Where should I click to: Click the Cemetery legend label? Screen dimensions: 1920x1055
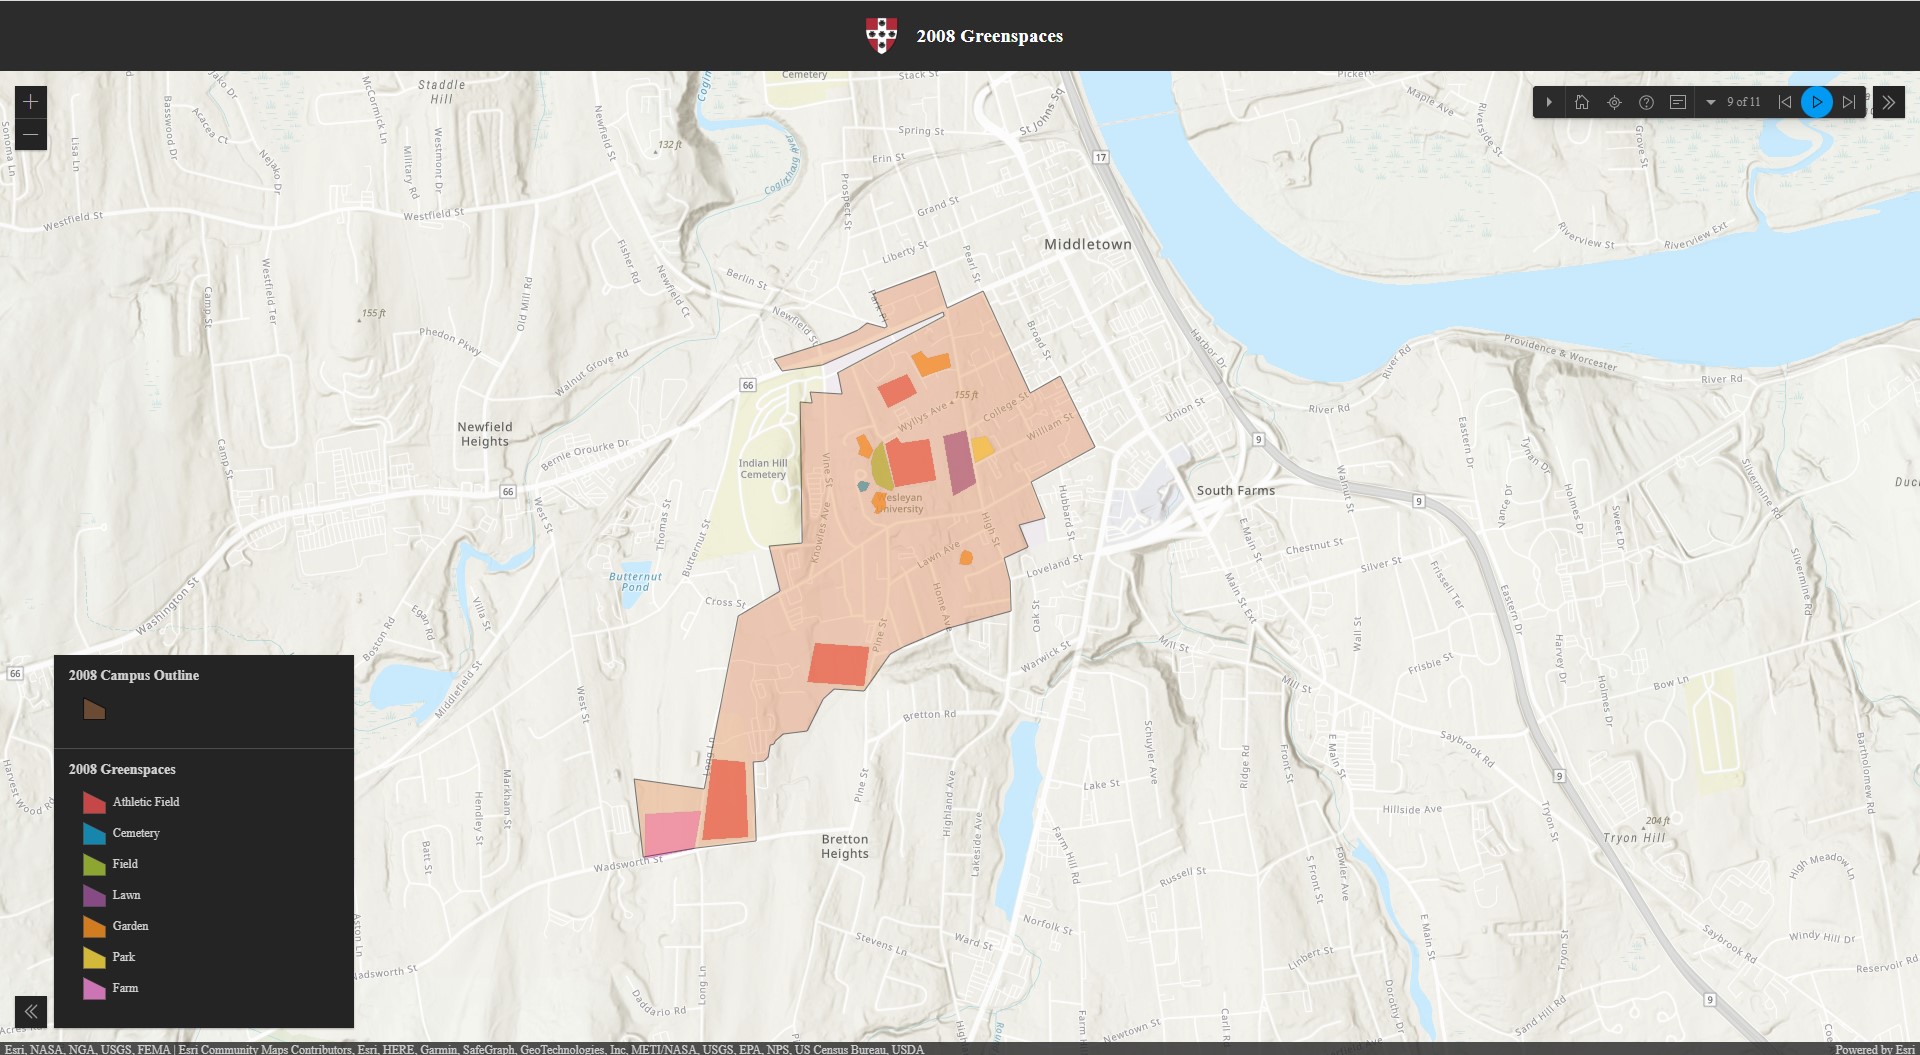coord(136,833)
